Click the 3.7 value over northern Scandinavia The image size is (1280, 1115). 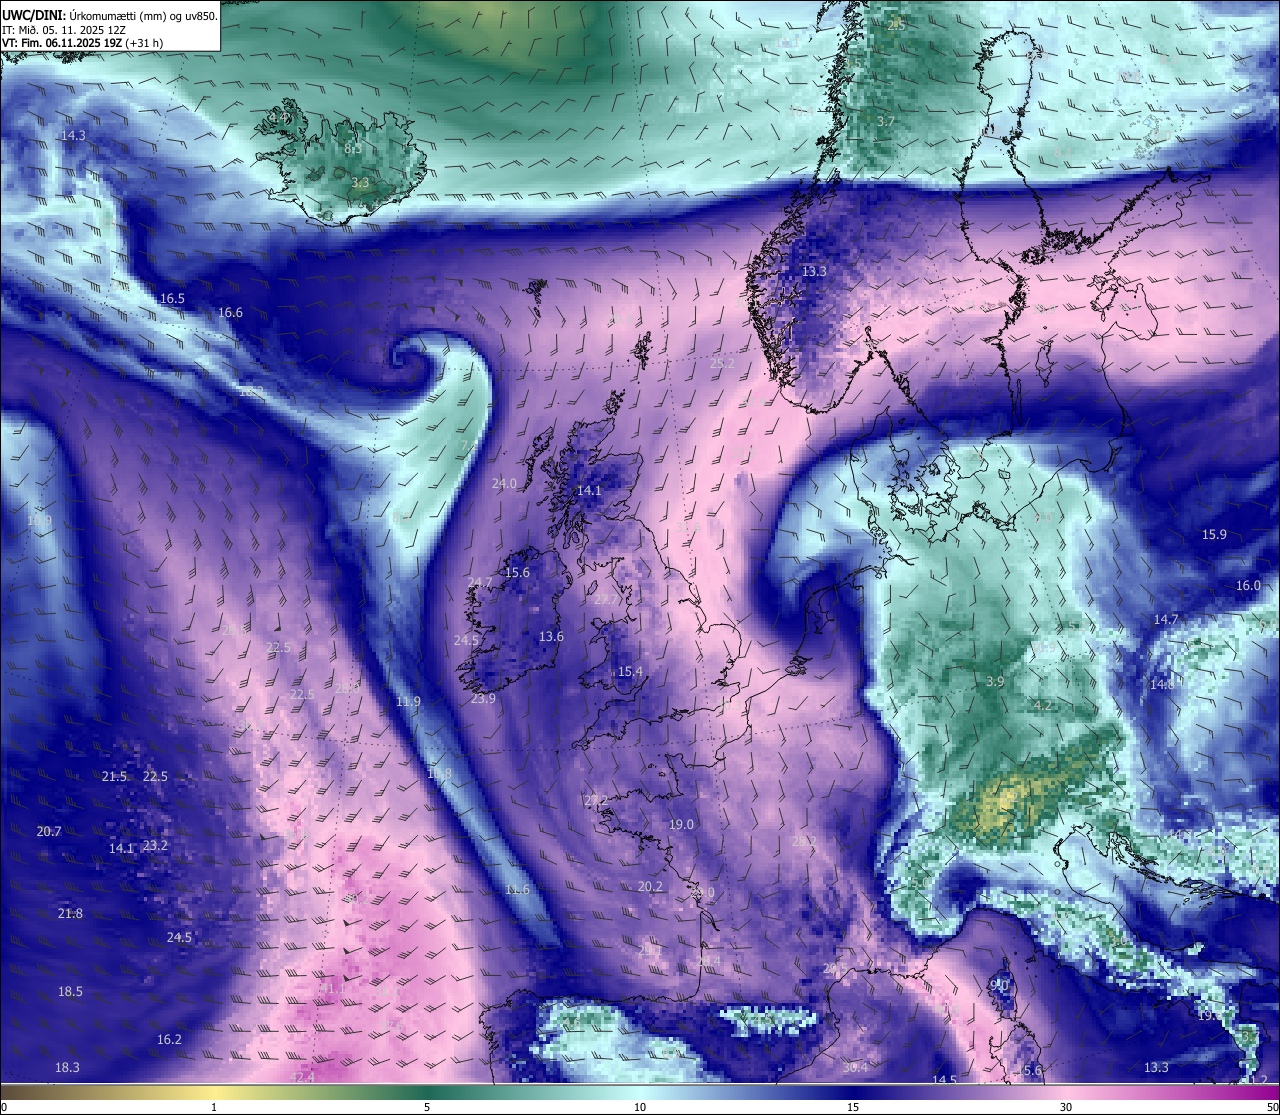click(885, 122)
